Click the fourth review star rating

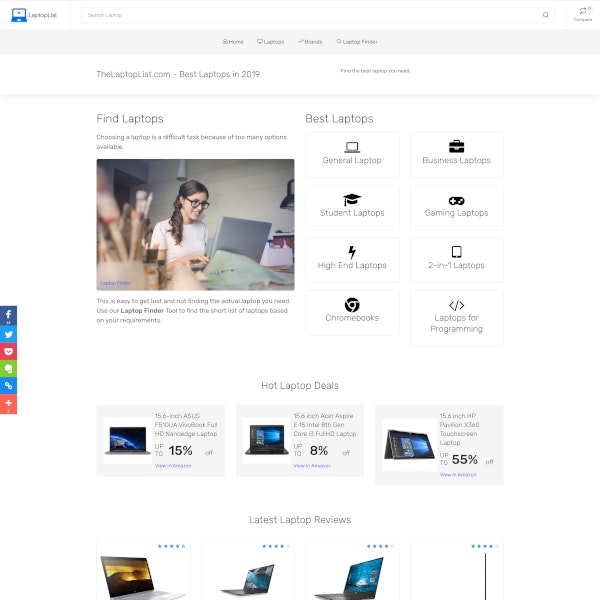click(485, 546)
